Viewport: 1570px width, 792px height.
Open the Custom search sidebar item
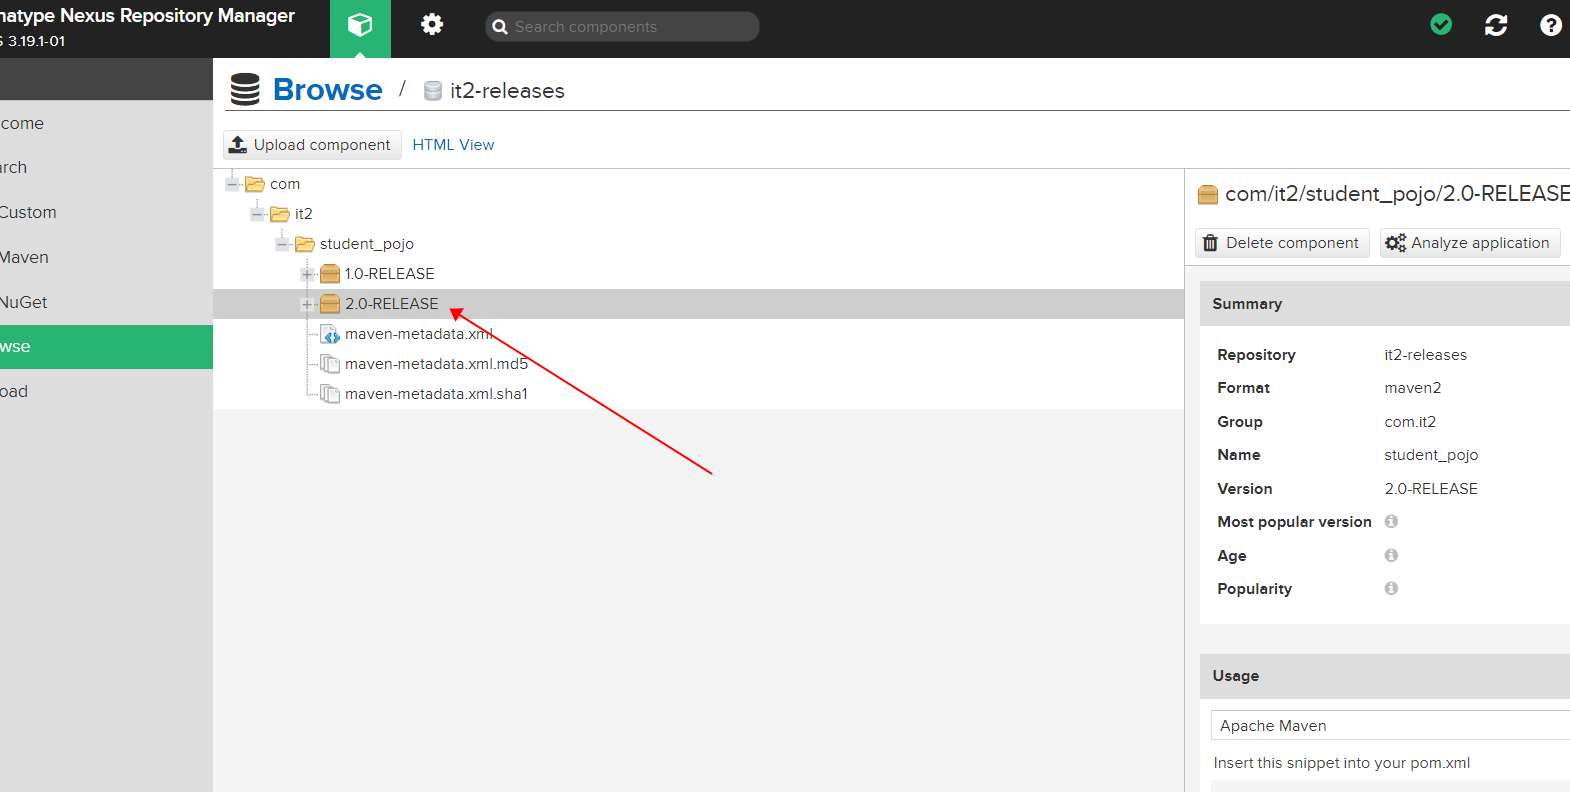click(x=106, y=212)
